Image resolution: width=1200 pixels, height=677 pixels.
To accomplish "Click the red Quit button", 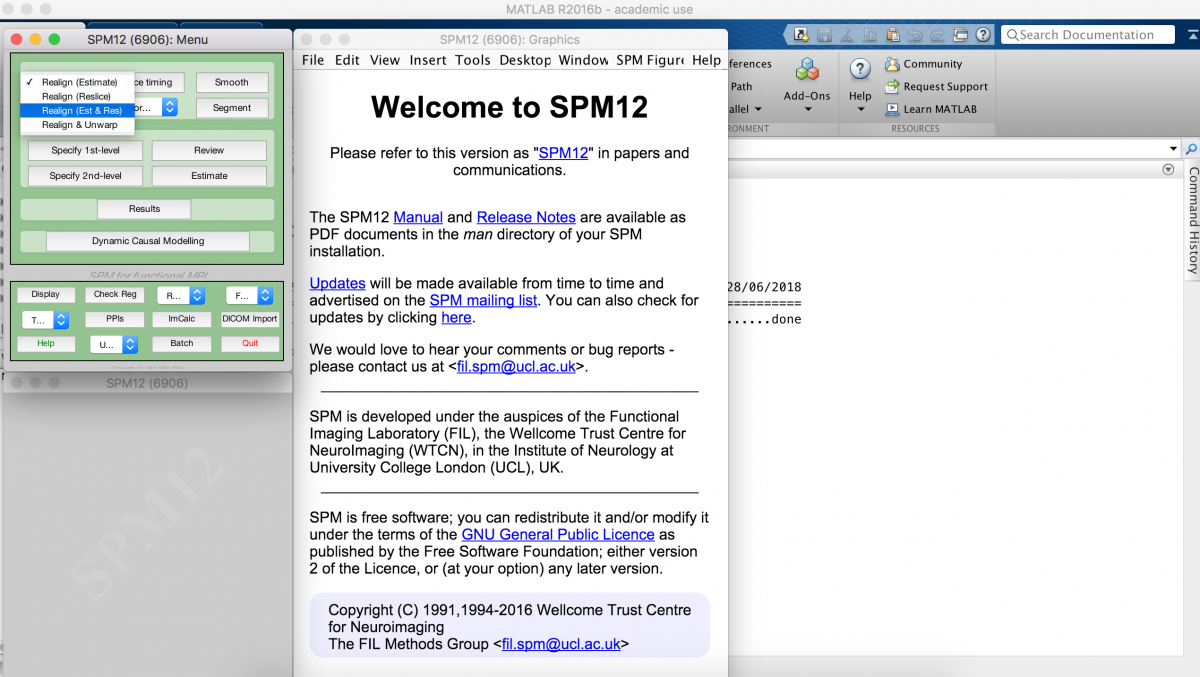I will point(250,343).
